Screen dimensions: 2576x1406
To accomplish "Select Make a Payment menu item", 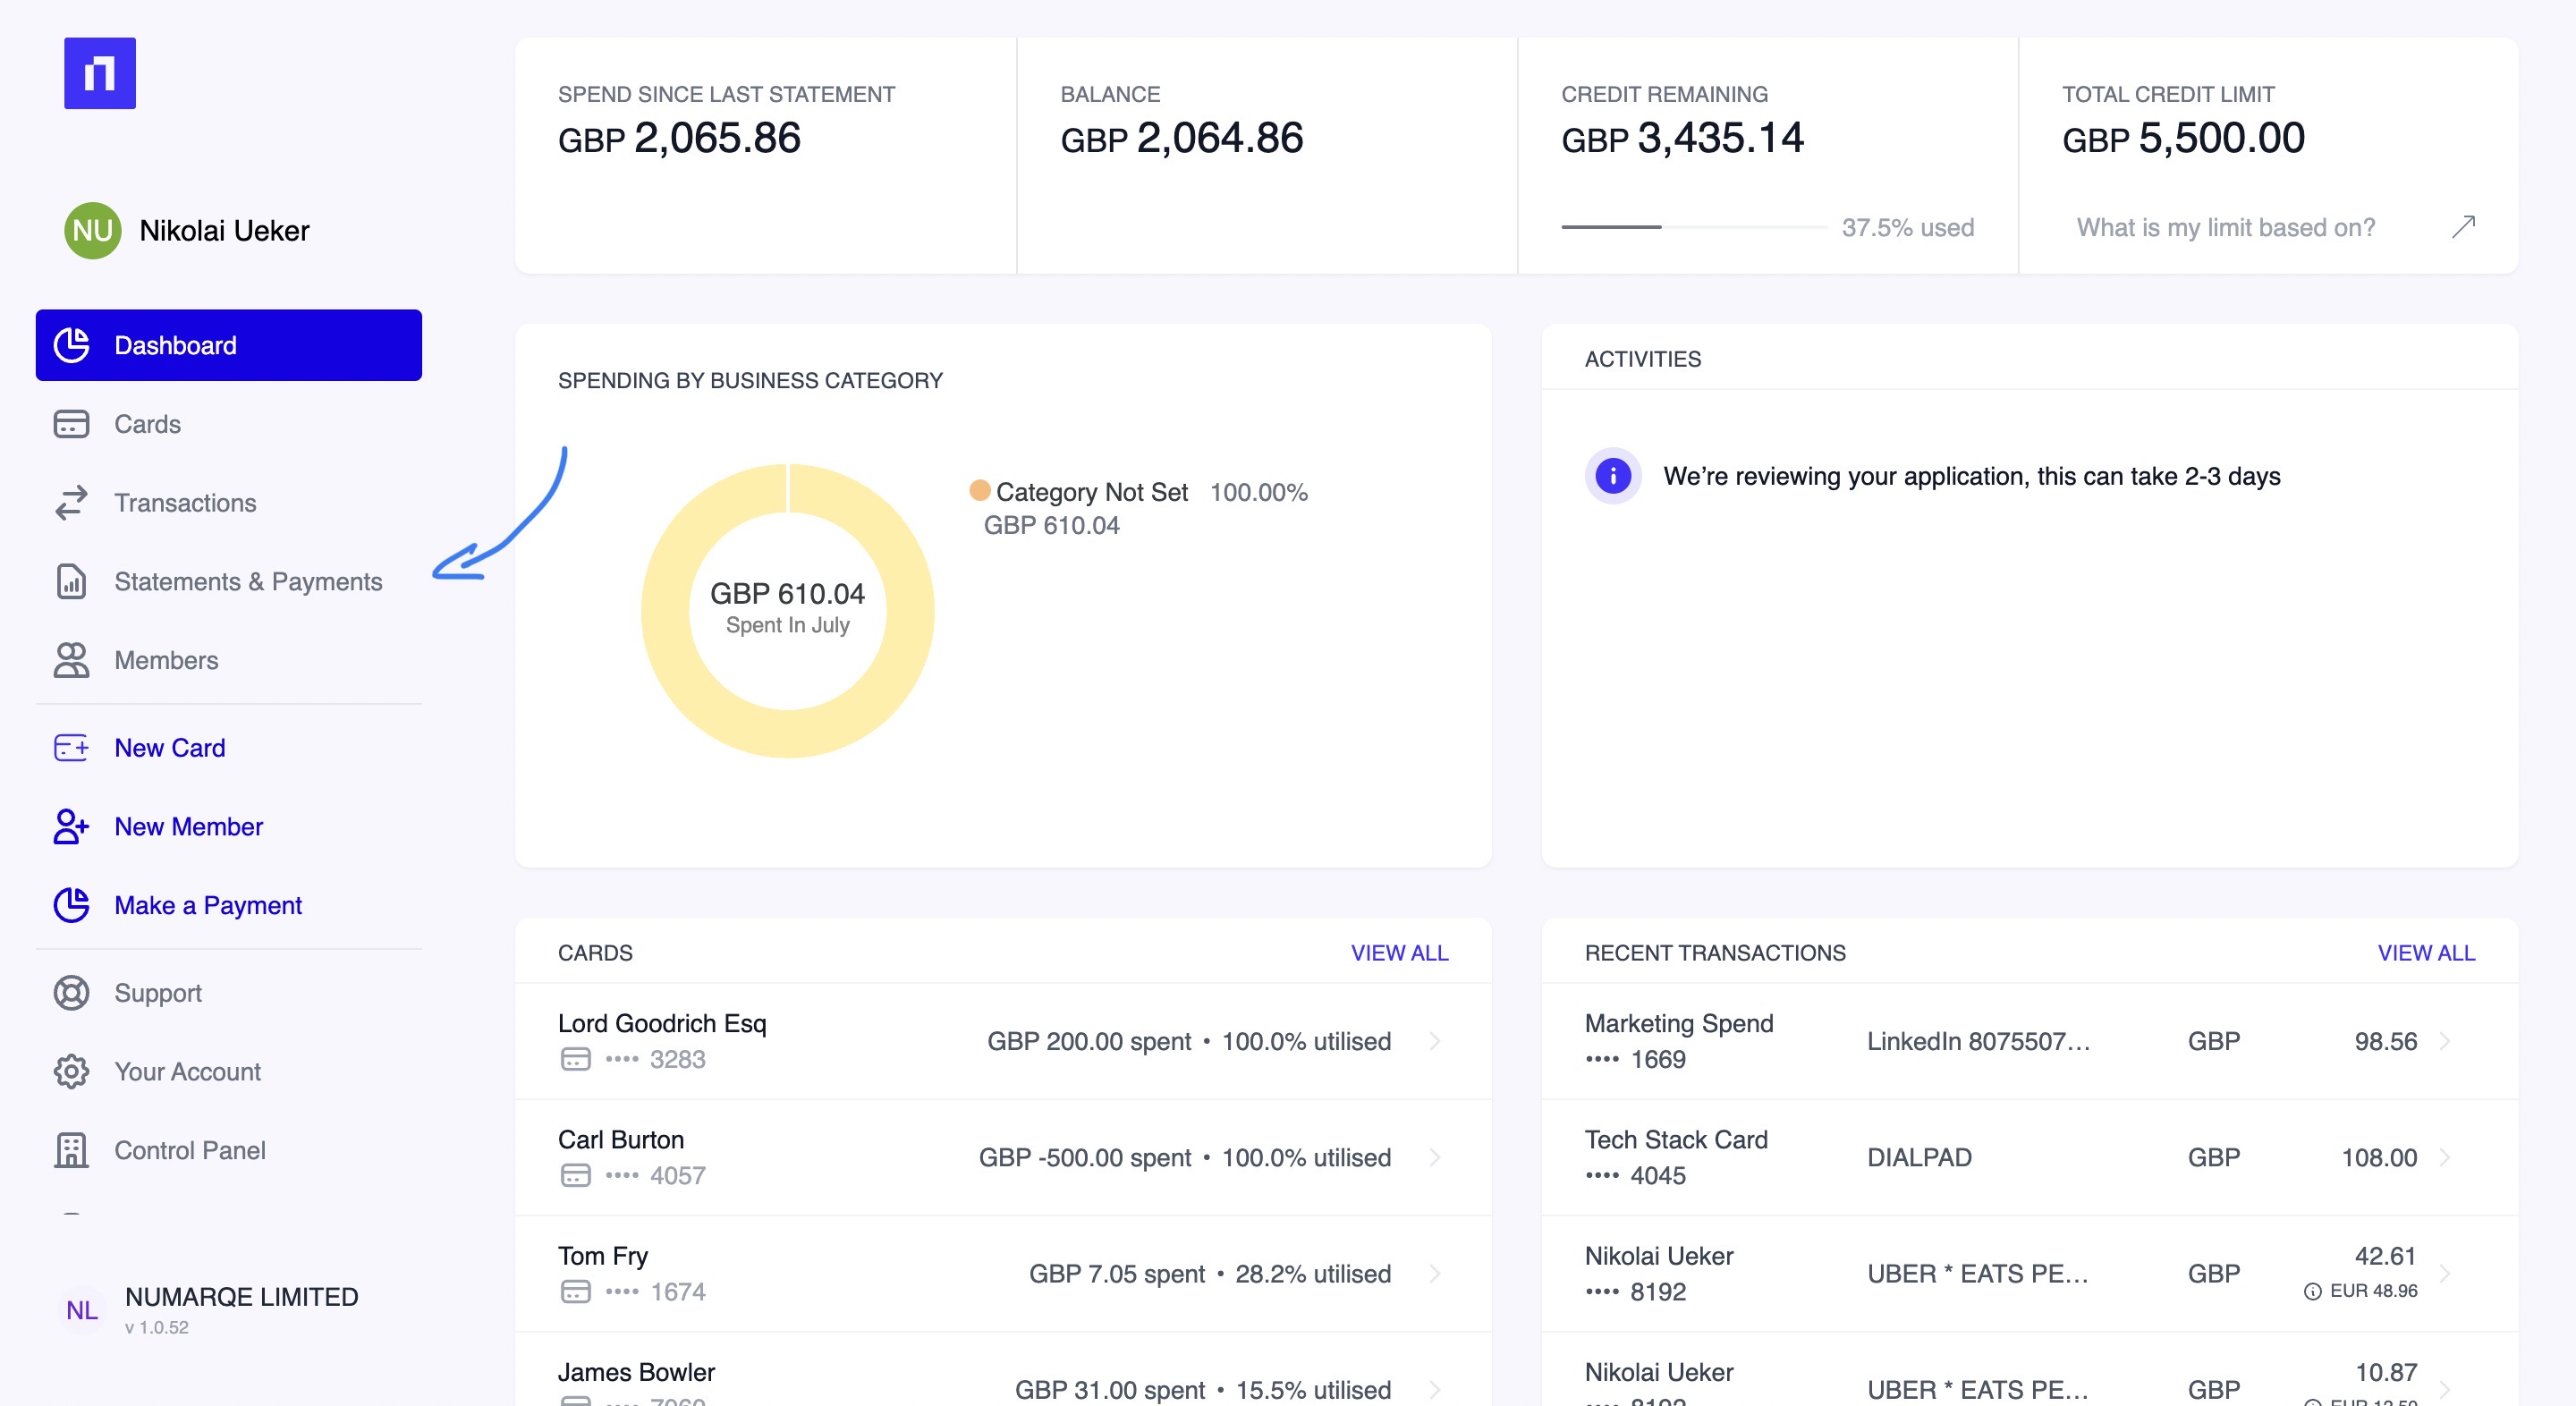I will [x=208, y=905].
